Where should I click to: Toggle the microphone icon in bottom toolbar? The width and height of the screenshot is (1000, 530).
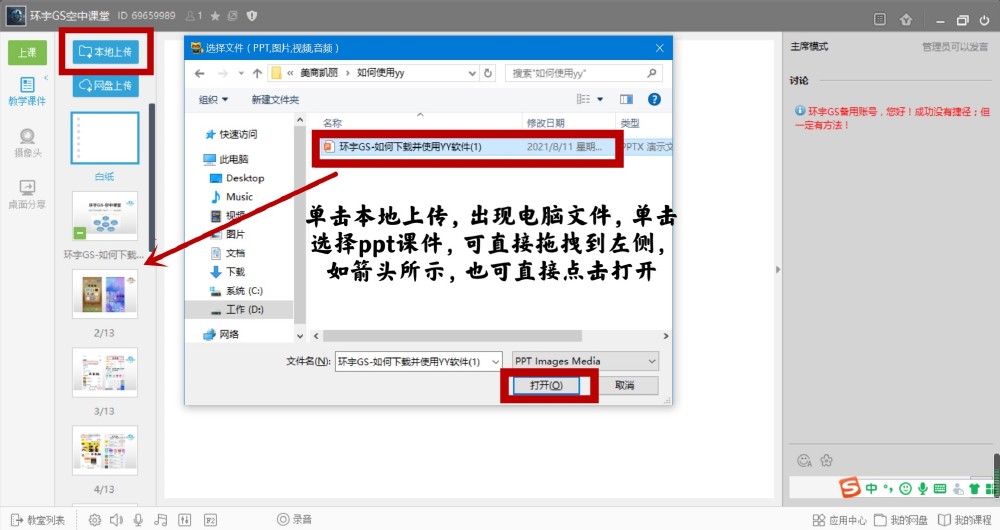138,520
